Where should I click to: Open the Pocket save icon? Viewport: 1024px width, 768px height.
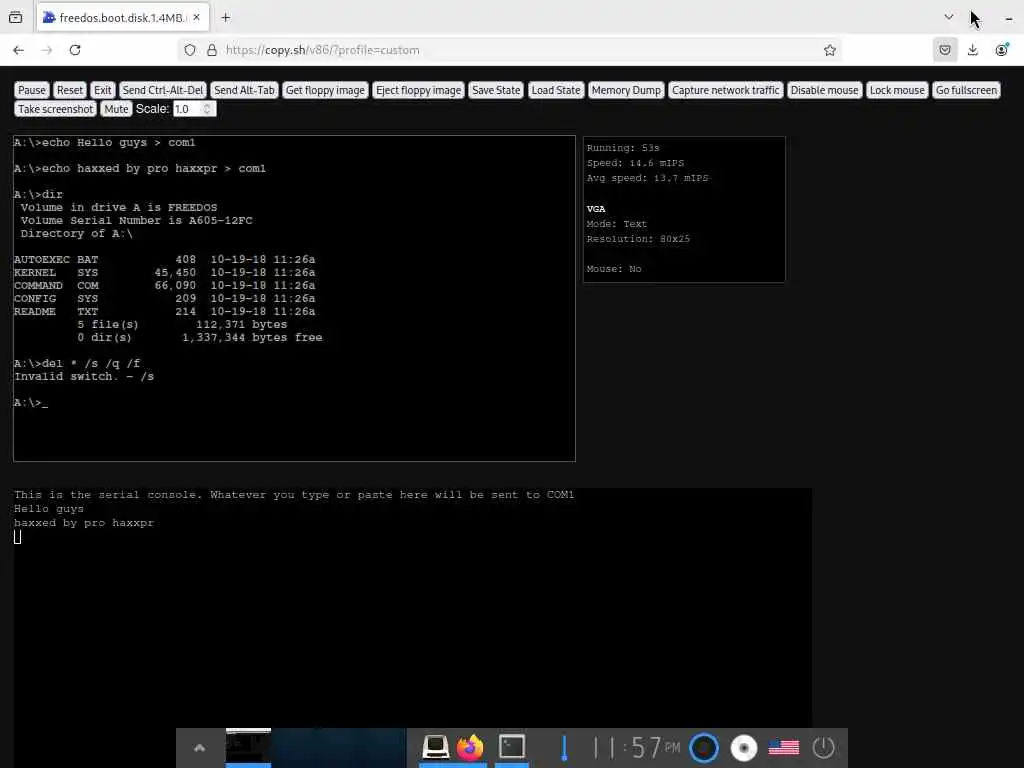[944, 50]
